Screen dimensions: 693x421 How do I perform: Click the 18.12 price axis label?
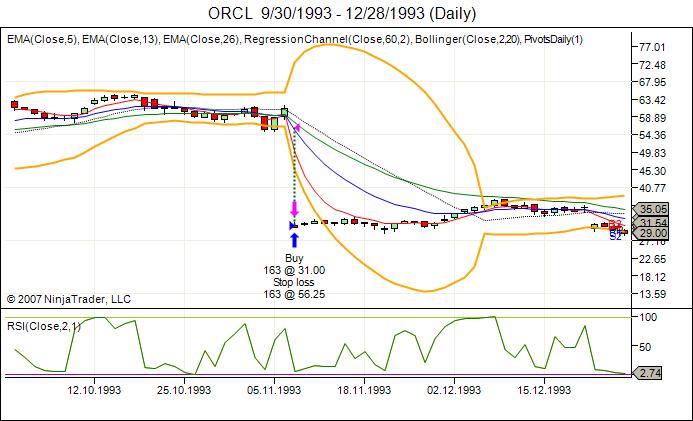[x=652, y=277]
